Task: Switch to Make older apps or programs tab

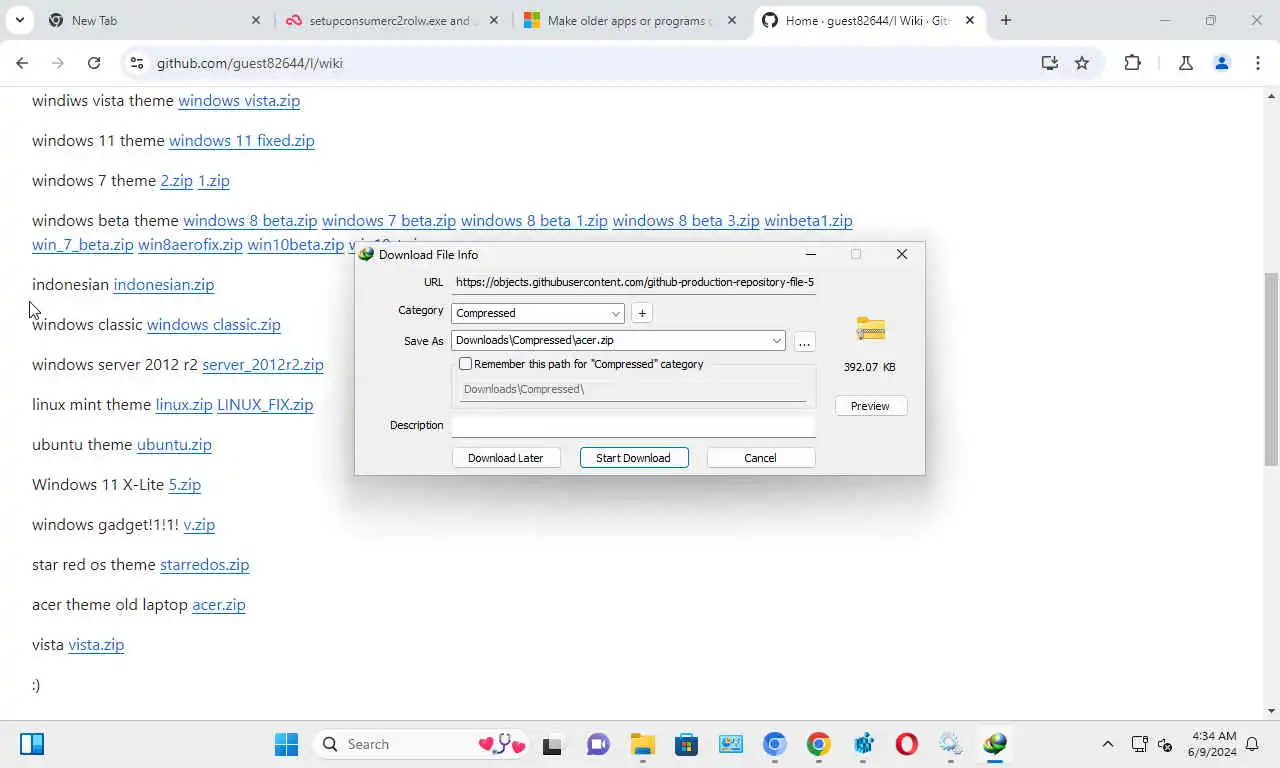Action: [x=630, y=20]
